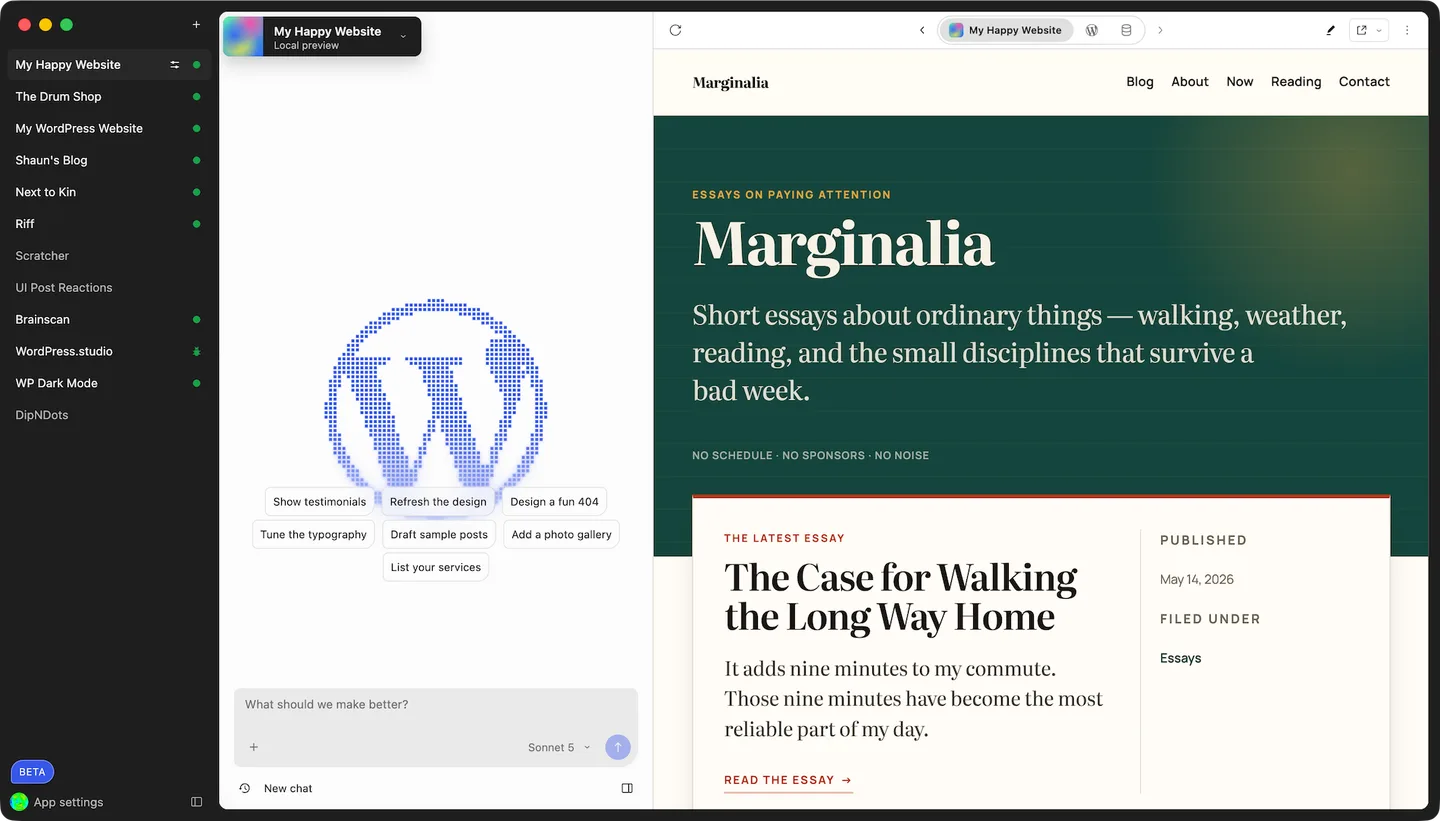1440x821 pixels.
Task: Expand the My Happy Website local preview dropdown
Action: pyautogui.click(x=322, y=37)
